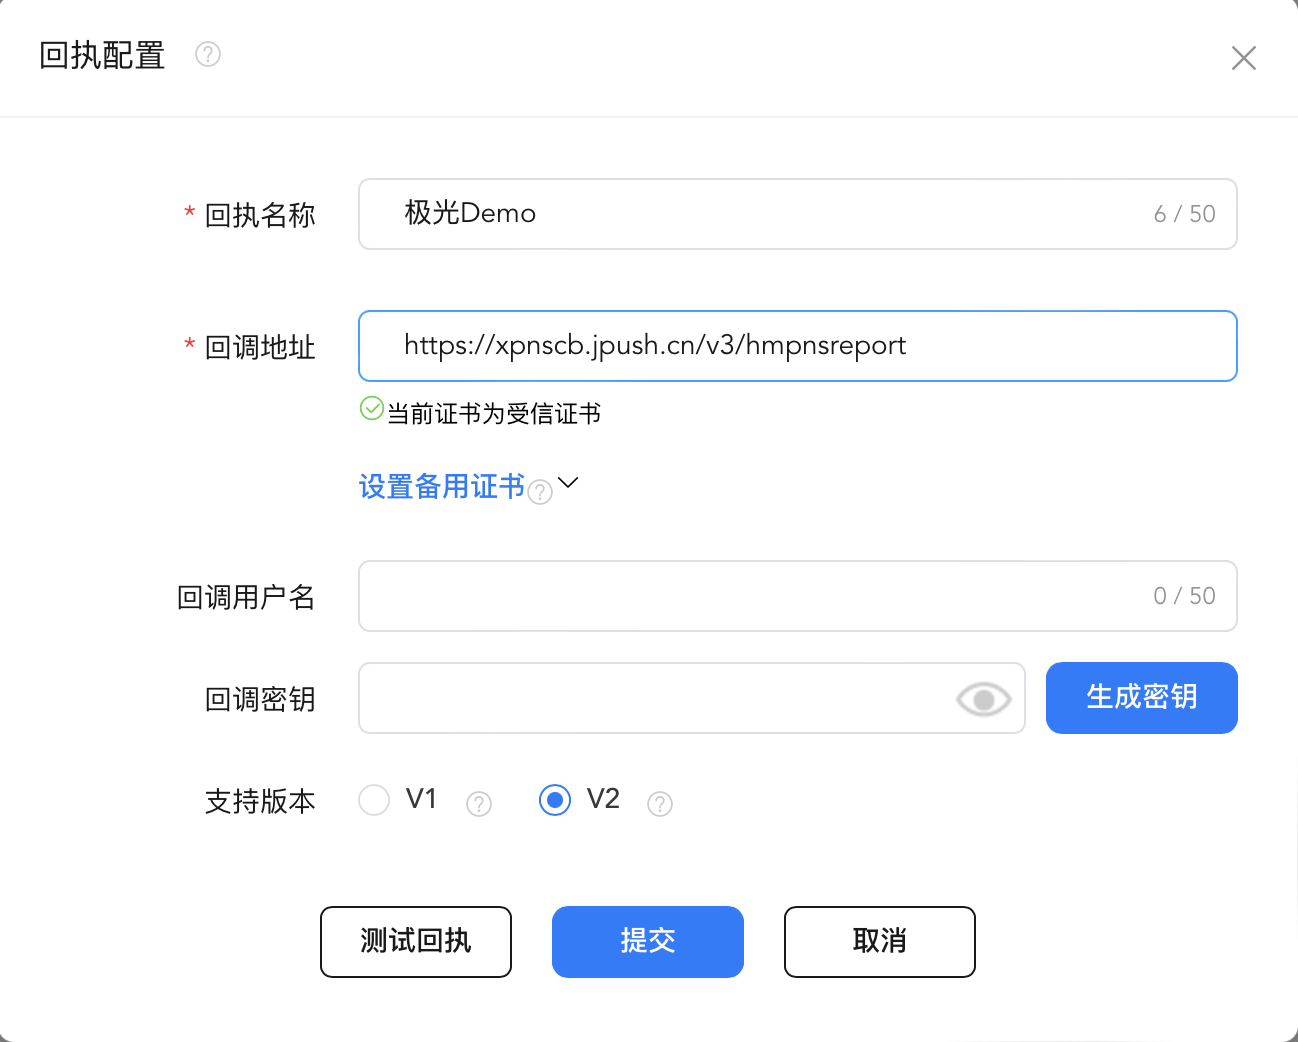Select the V2 version radio button
The width and height of the screenshot is (1298, 1042).
pos(555,800)
